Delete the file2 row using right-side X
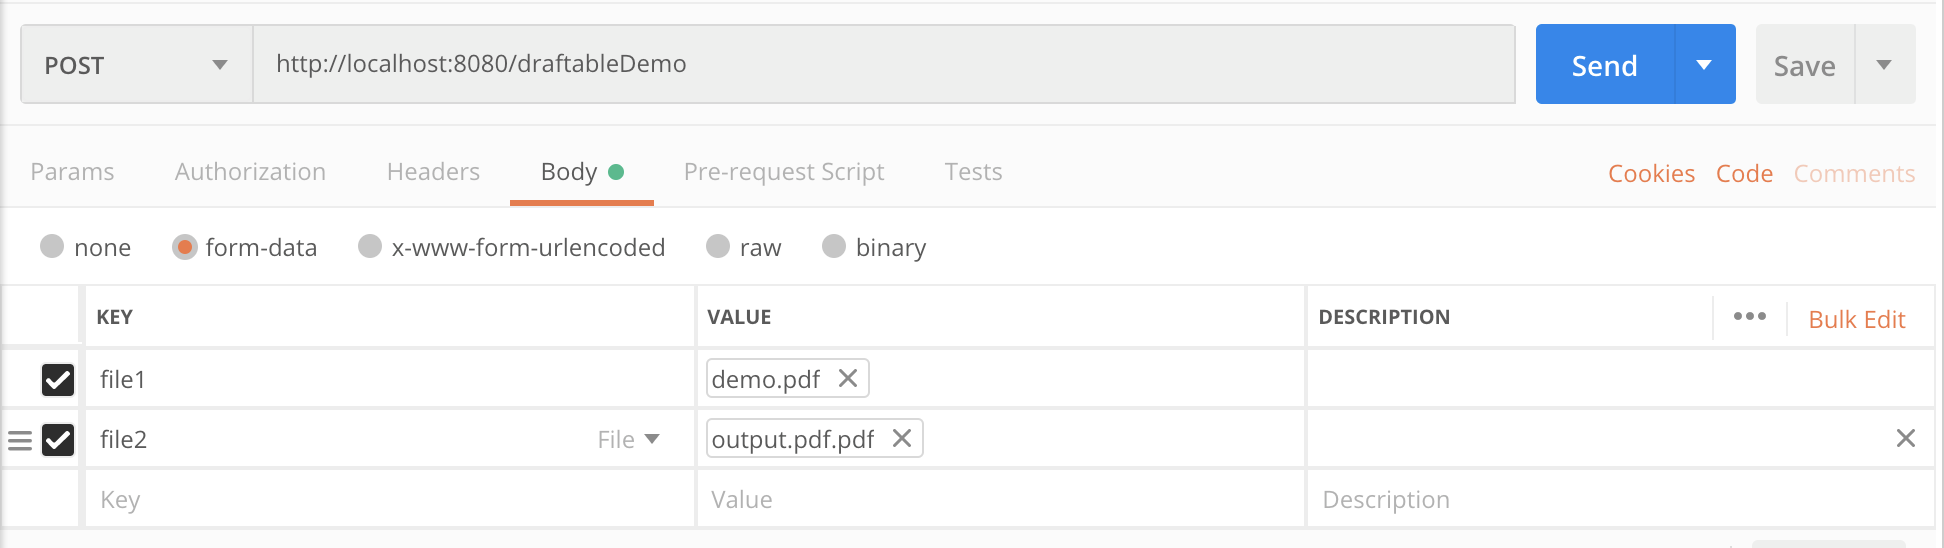Viewport: 1944px width, 548px height. (1906, 439)
